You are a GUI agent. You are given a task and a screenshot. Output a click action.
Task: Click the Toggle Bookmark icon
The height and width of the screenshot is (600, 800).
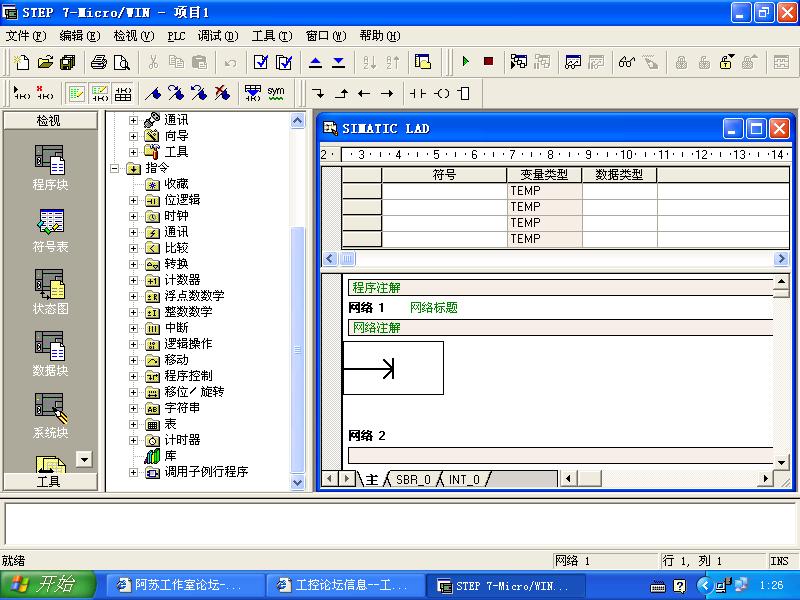[x=153, y=93]
